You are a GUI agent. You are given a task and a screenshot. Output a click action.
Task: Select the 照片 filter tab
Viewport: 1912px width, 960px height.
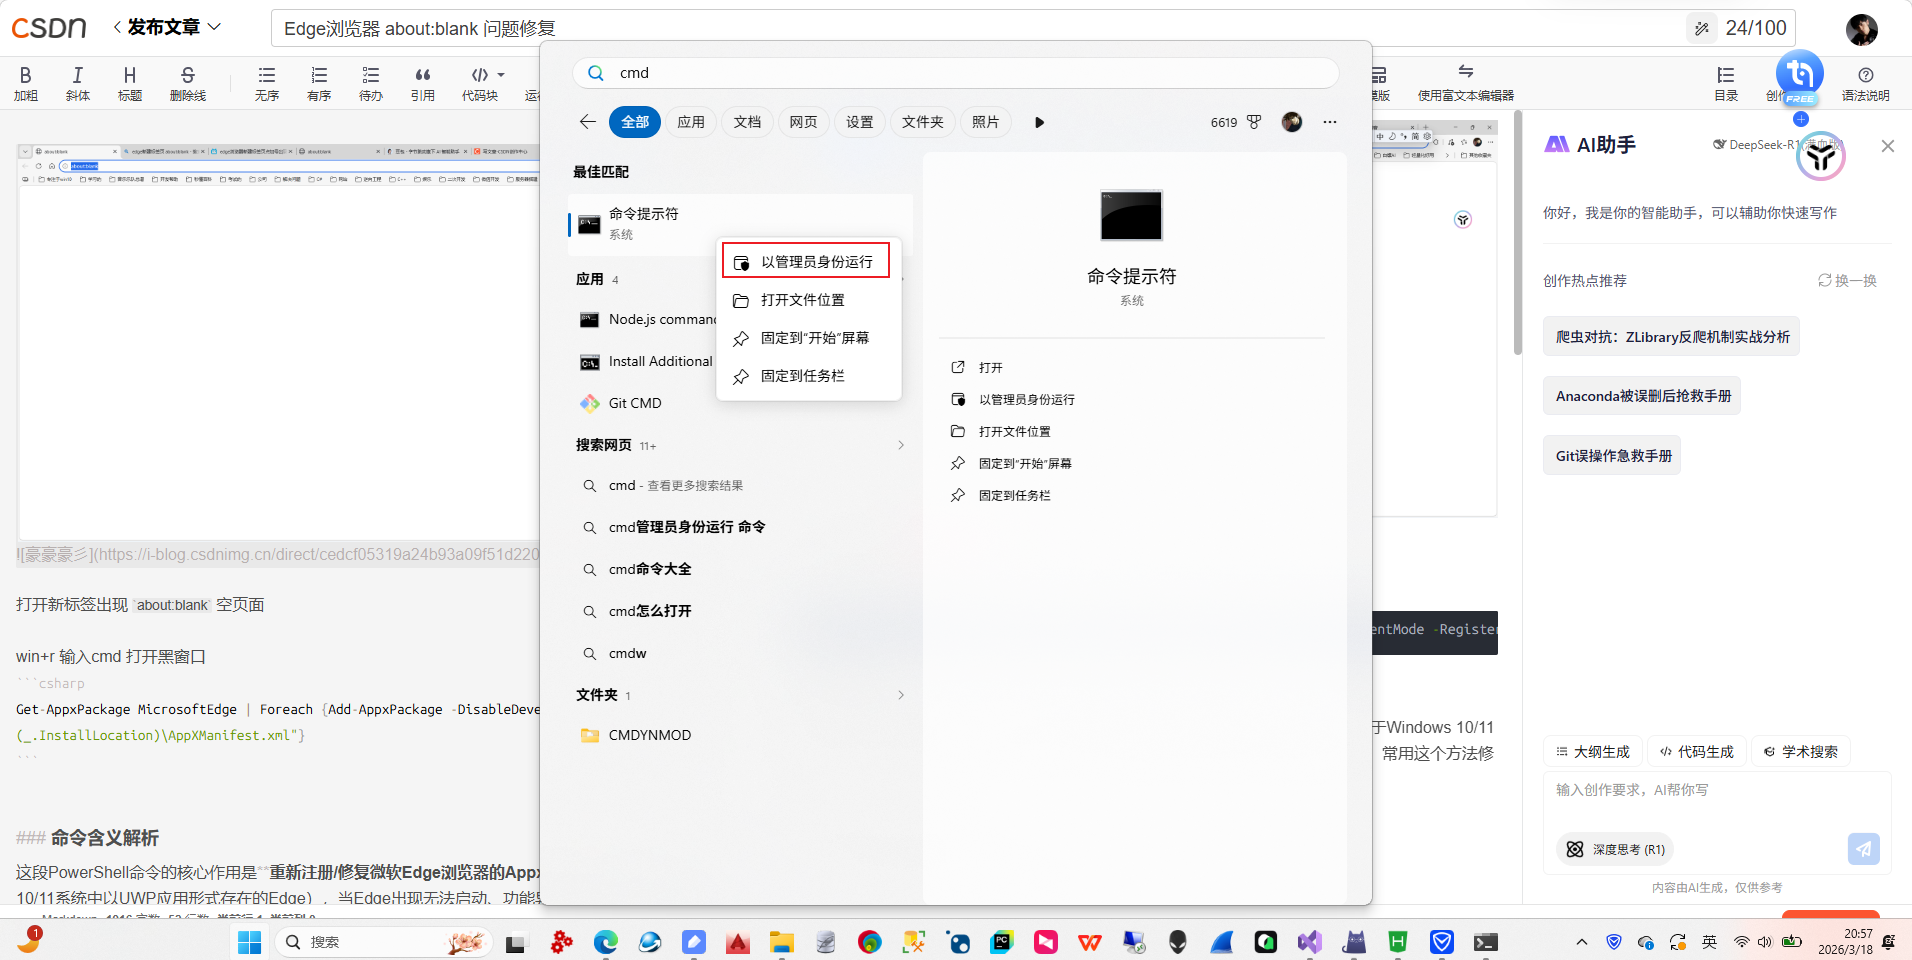click(985, 122)
